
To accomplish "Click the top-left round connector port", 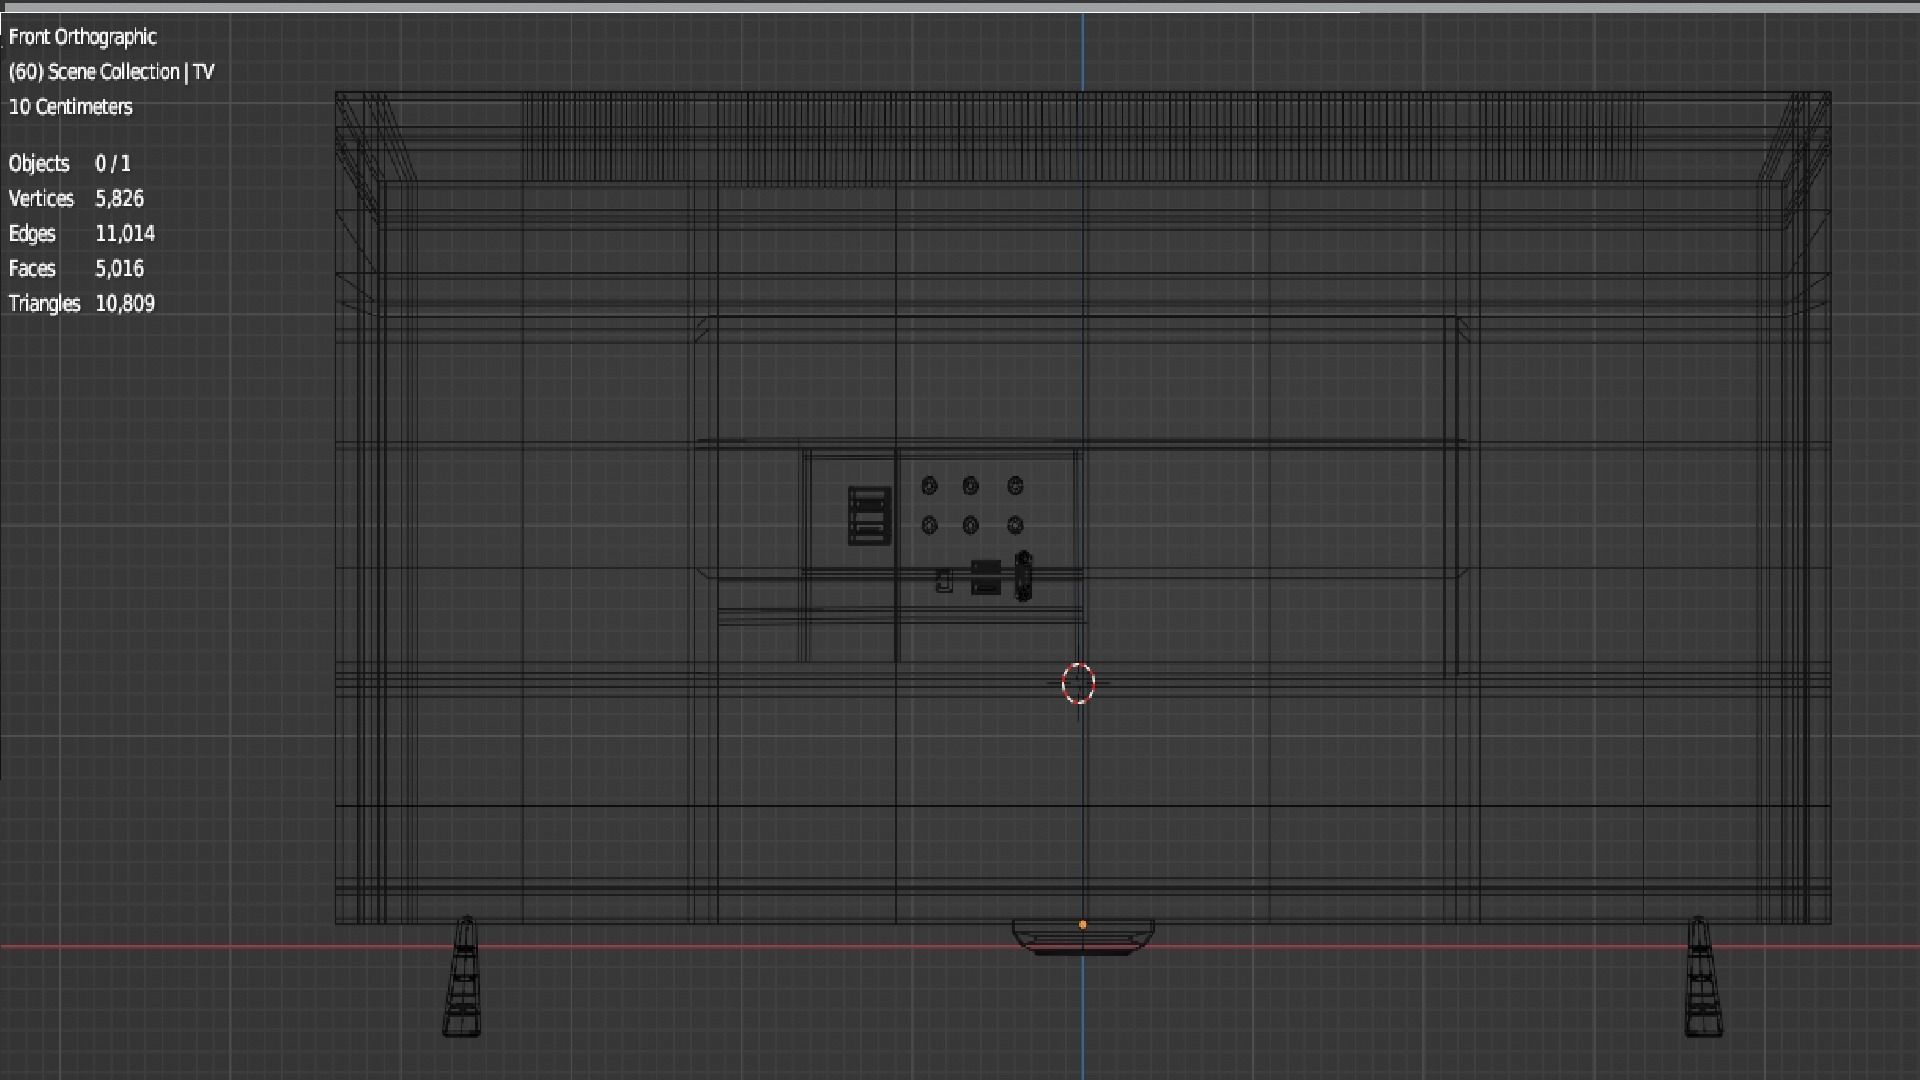I will tap(929, 486).
